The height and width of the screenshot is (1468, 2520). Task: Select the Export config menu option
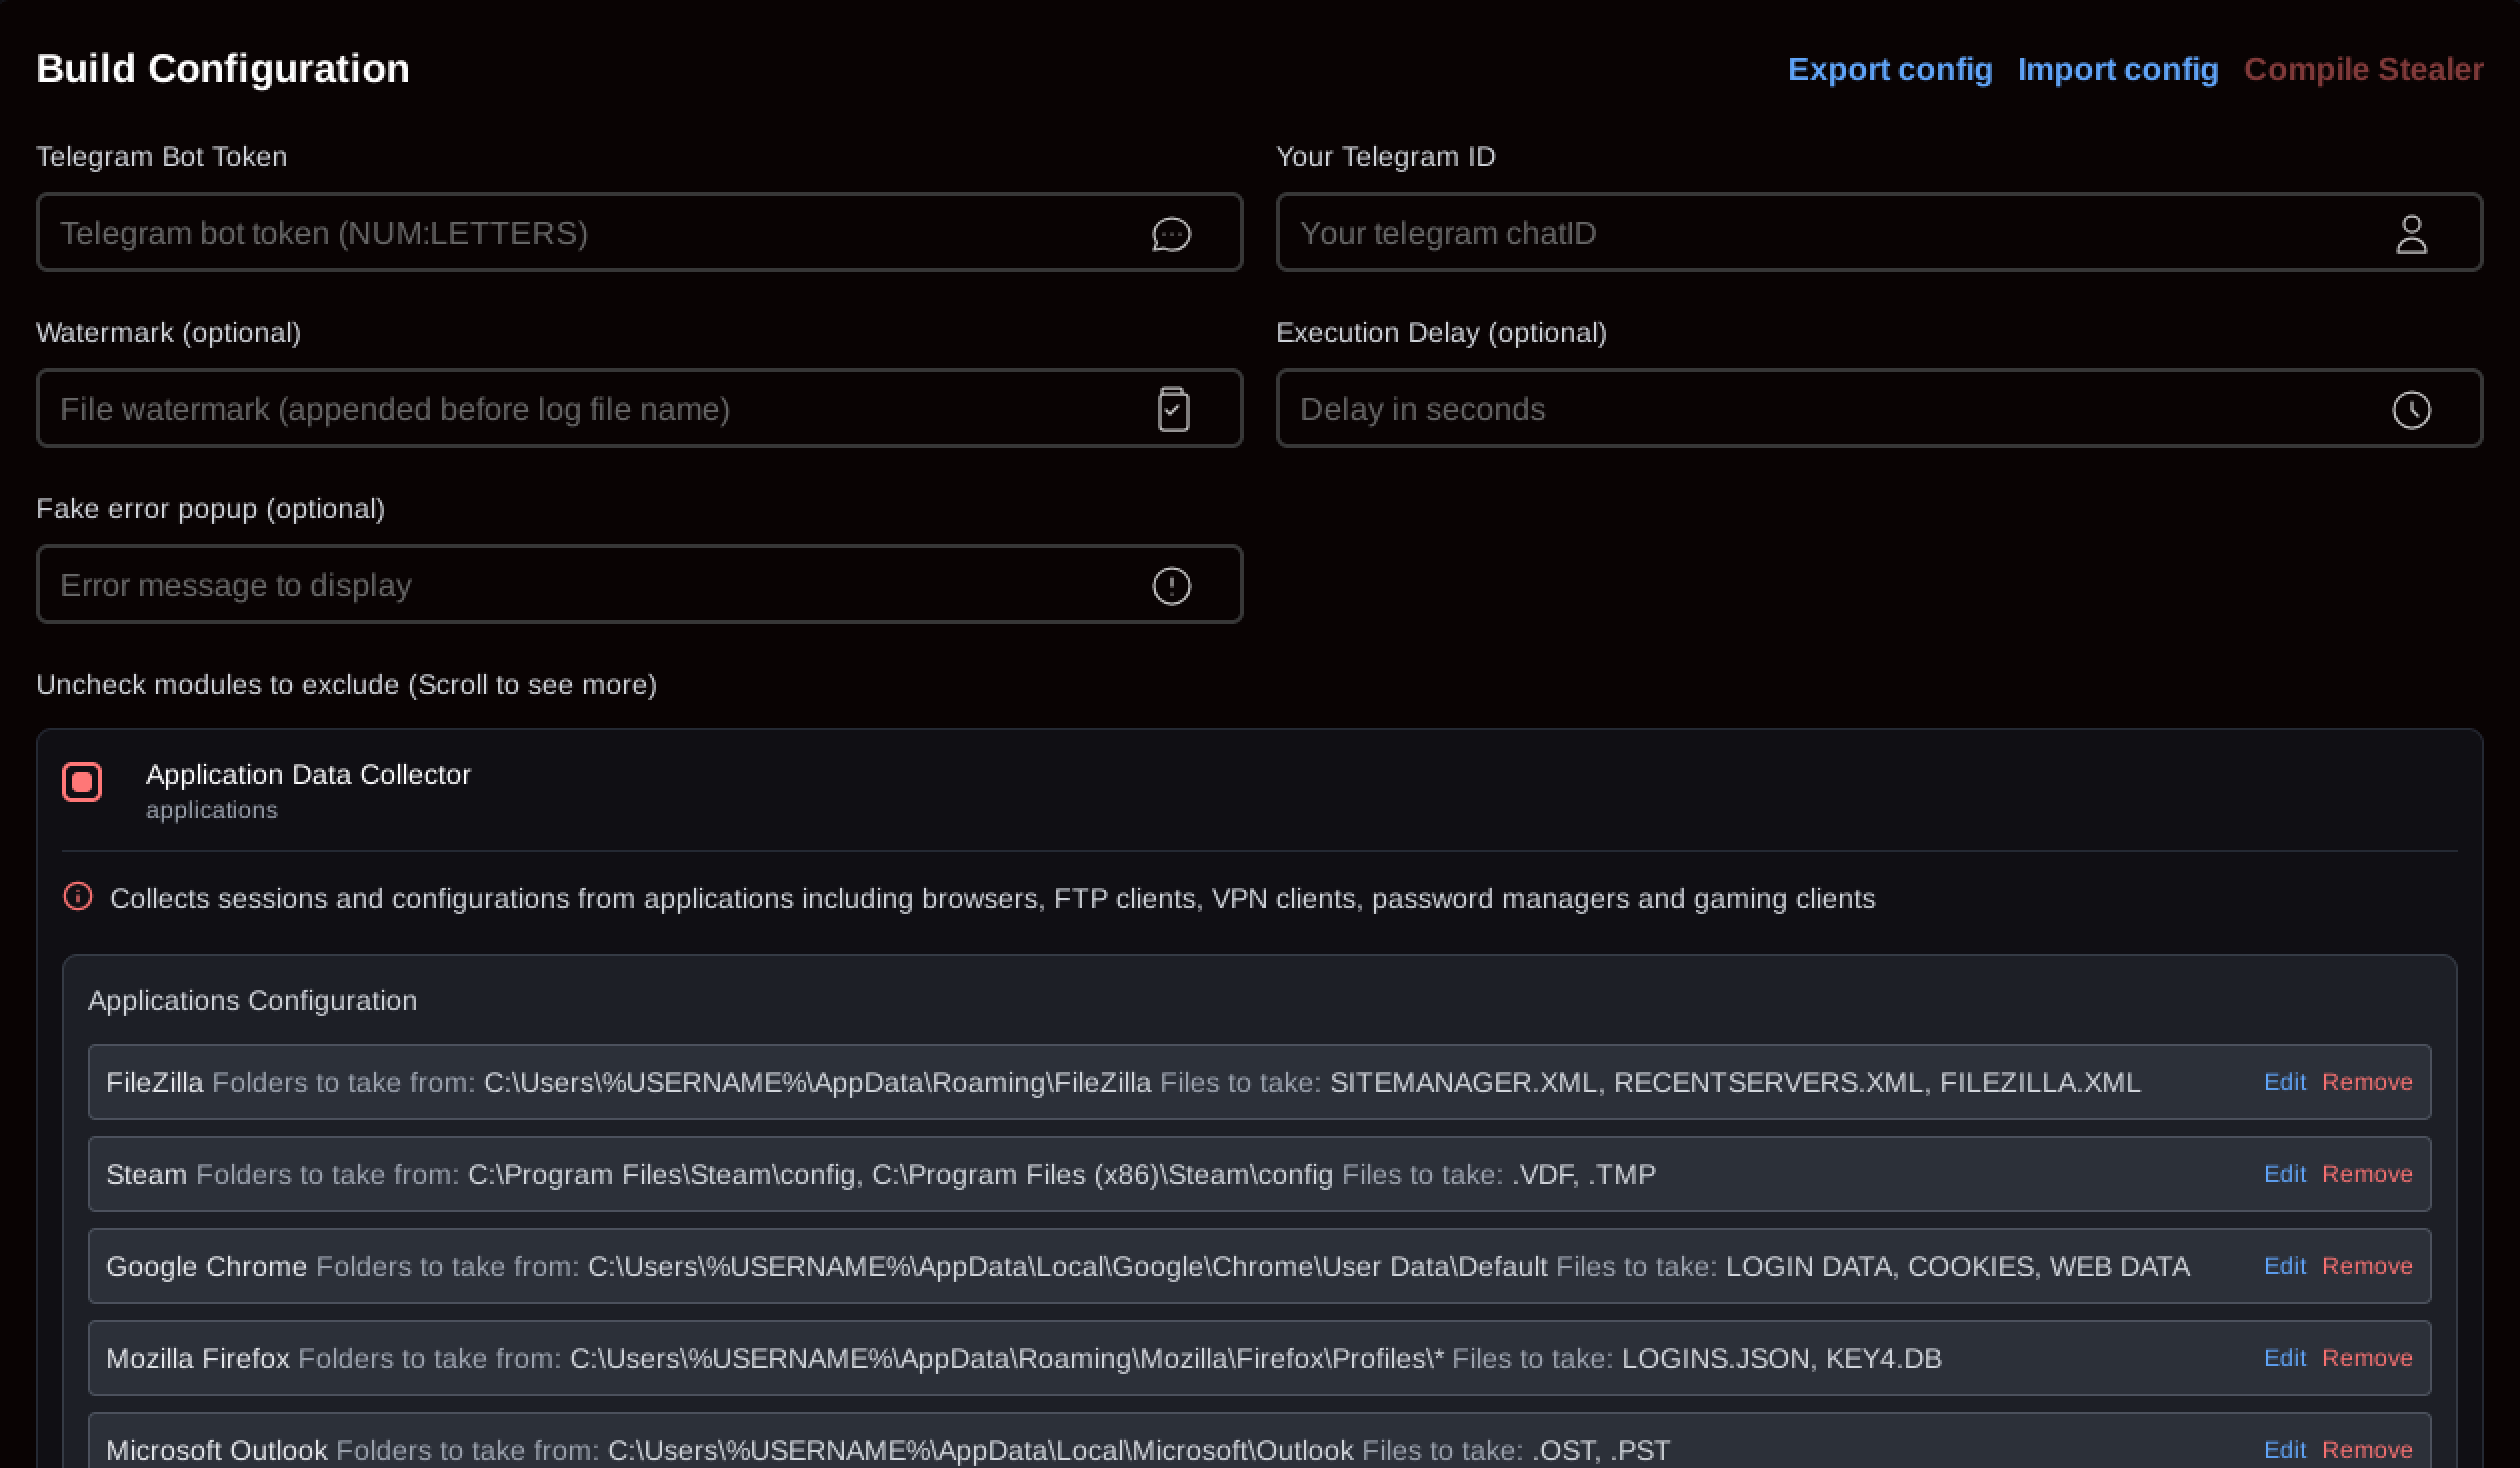point(1890,69)
